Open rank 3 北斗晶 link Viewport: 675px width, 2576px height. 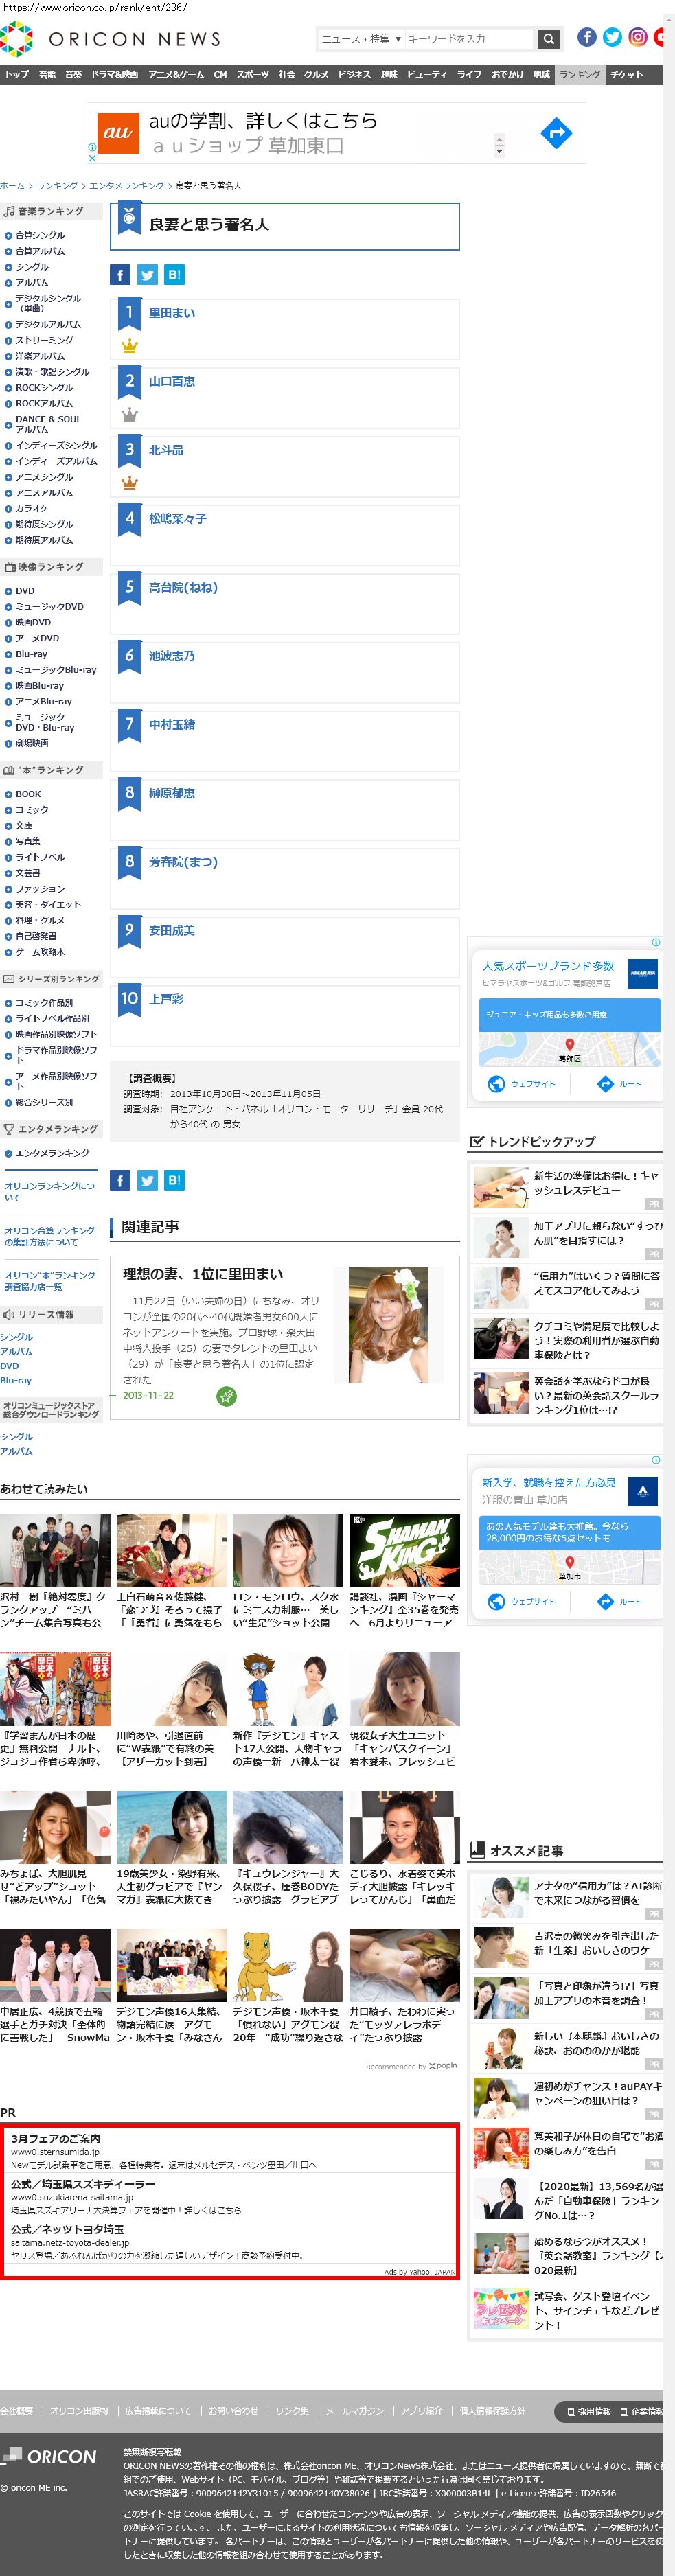click(x=166, y=450)
